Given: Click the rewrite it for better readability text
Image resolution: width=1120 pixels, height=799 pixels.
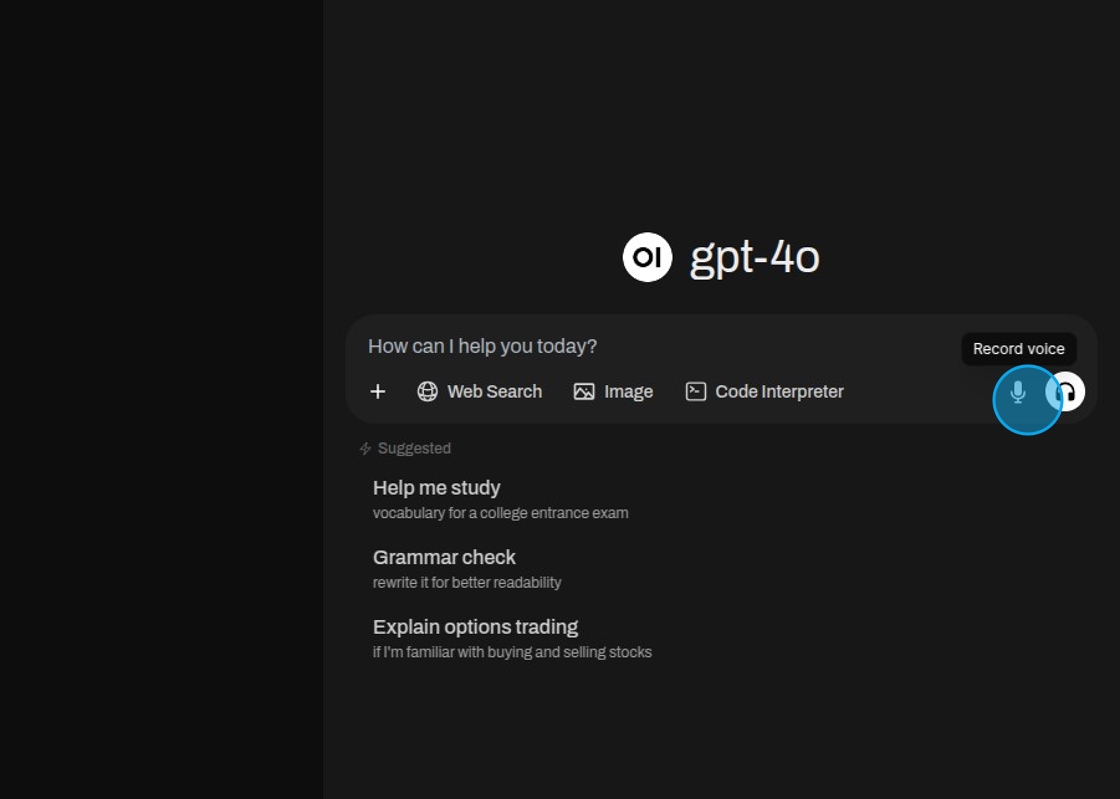Looking at the screenshot, I should click(x=467, y=583).
